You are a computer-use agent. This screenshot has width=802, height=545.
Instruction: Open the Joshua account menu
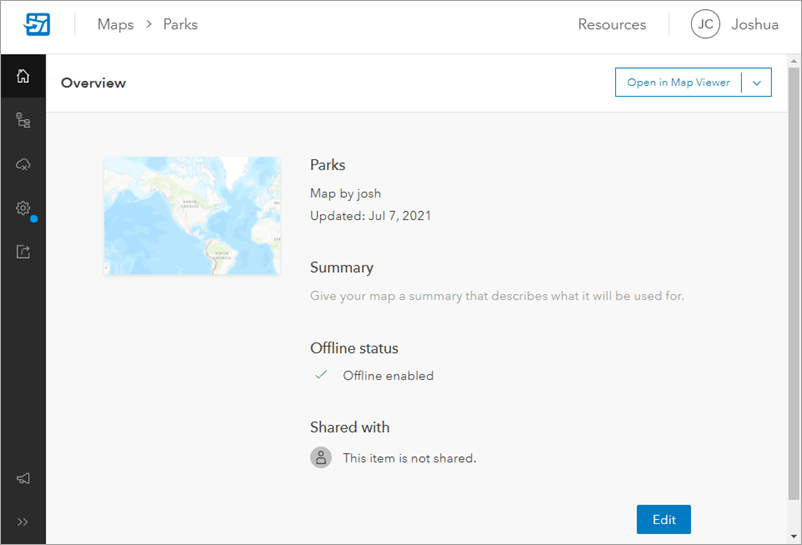pyautogui.click(x=754, y=24)
